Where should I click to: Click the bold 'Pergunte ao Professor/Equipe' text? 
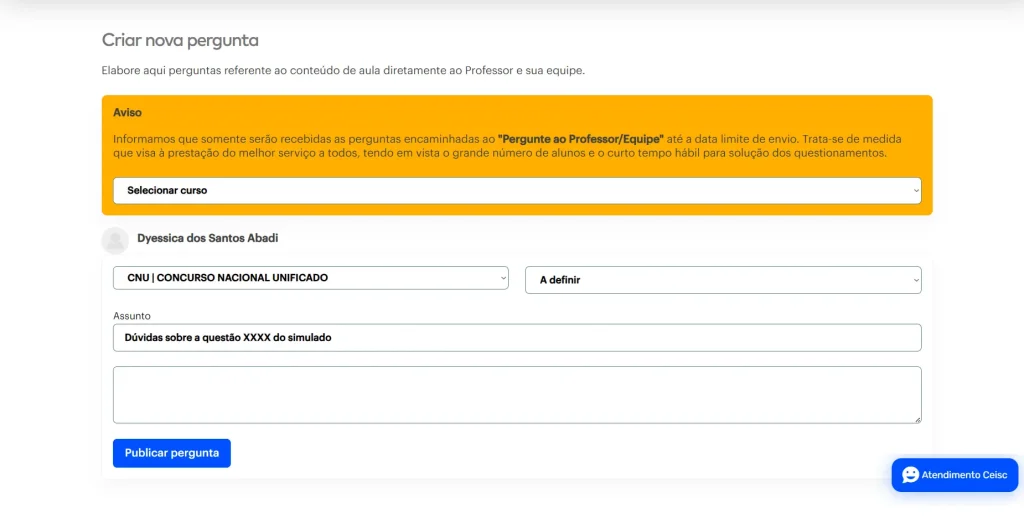click(x=581, y=139)
